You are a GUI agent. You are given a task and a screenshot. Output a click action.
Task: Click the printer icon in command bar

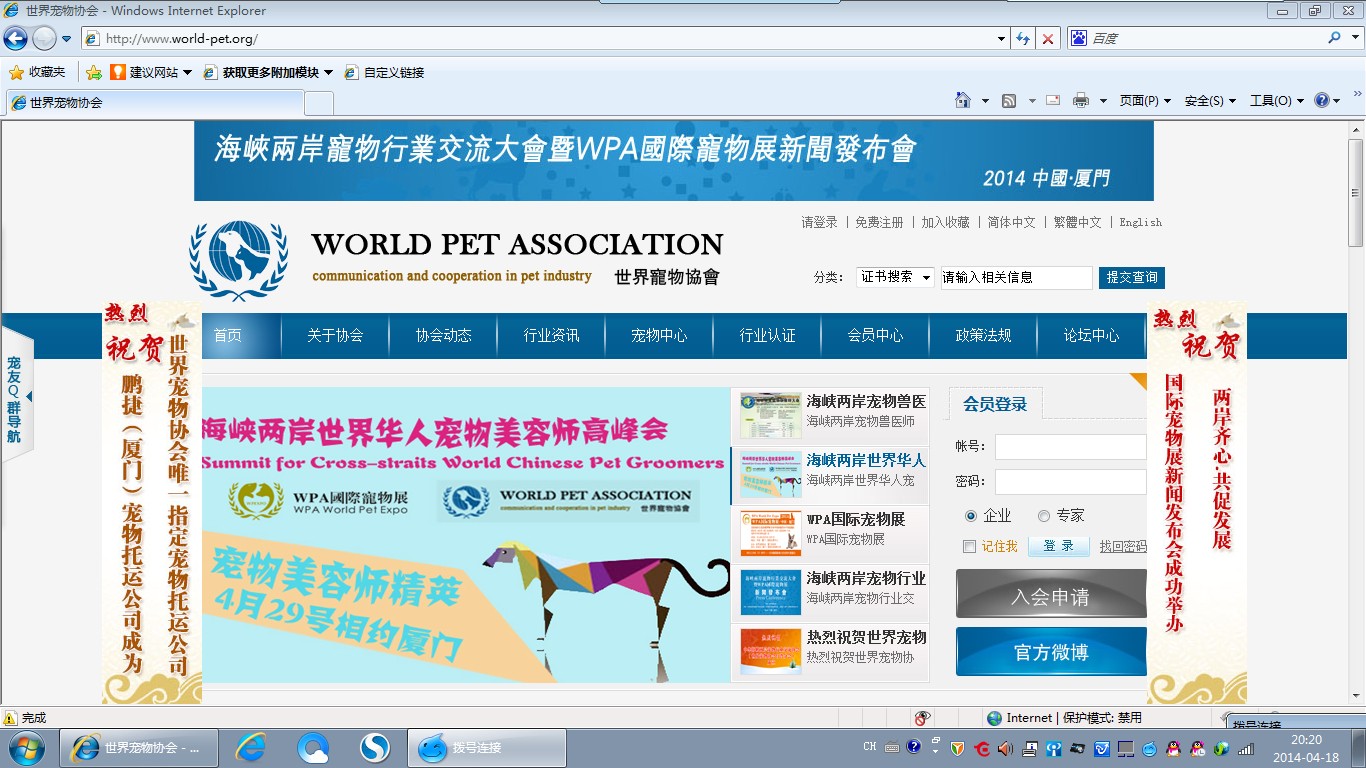(1080, 100)
